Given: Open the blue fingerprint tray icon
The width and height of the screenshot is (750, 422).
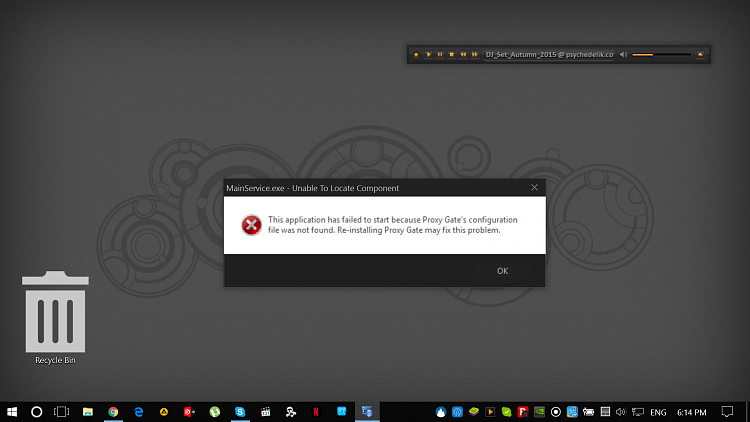Looking at the screenshot, I should pyautogui.click(x=457, y=412).
